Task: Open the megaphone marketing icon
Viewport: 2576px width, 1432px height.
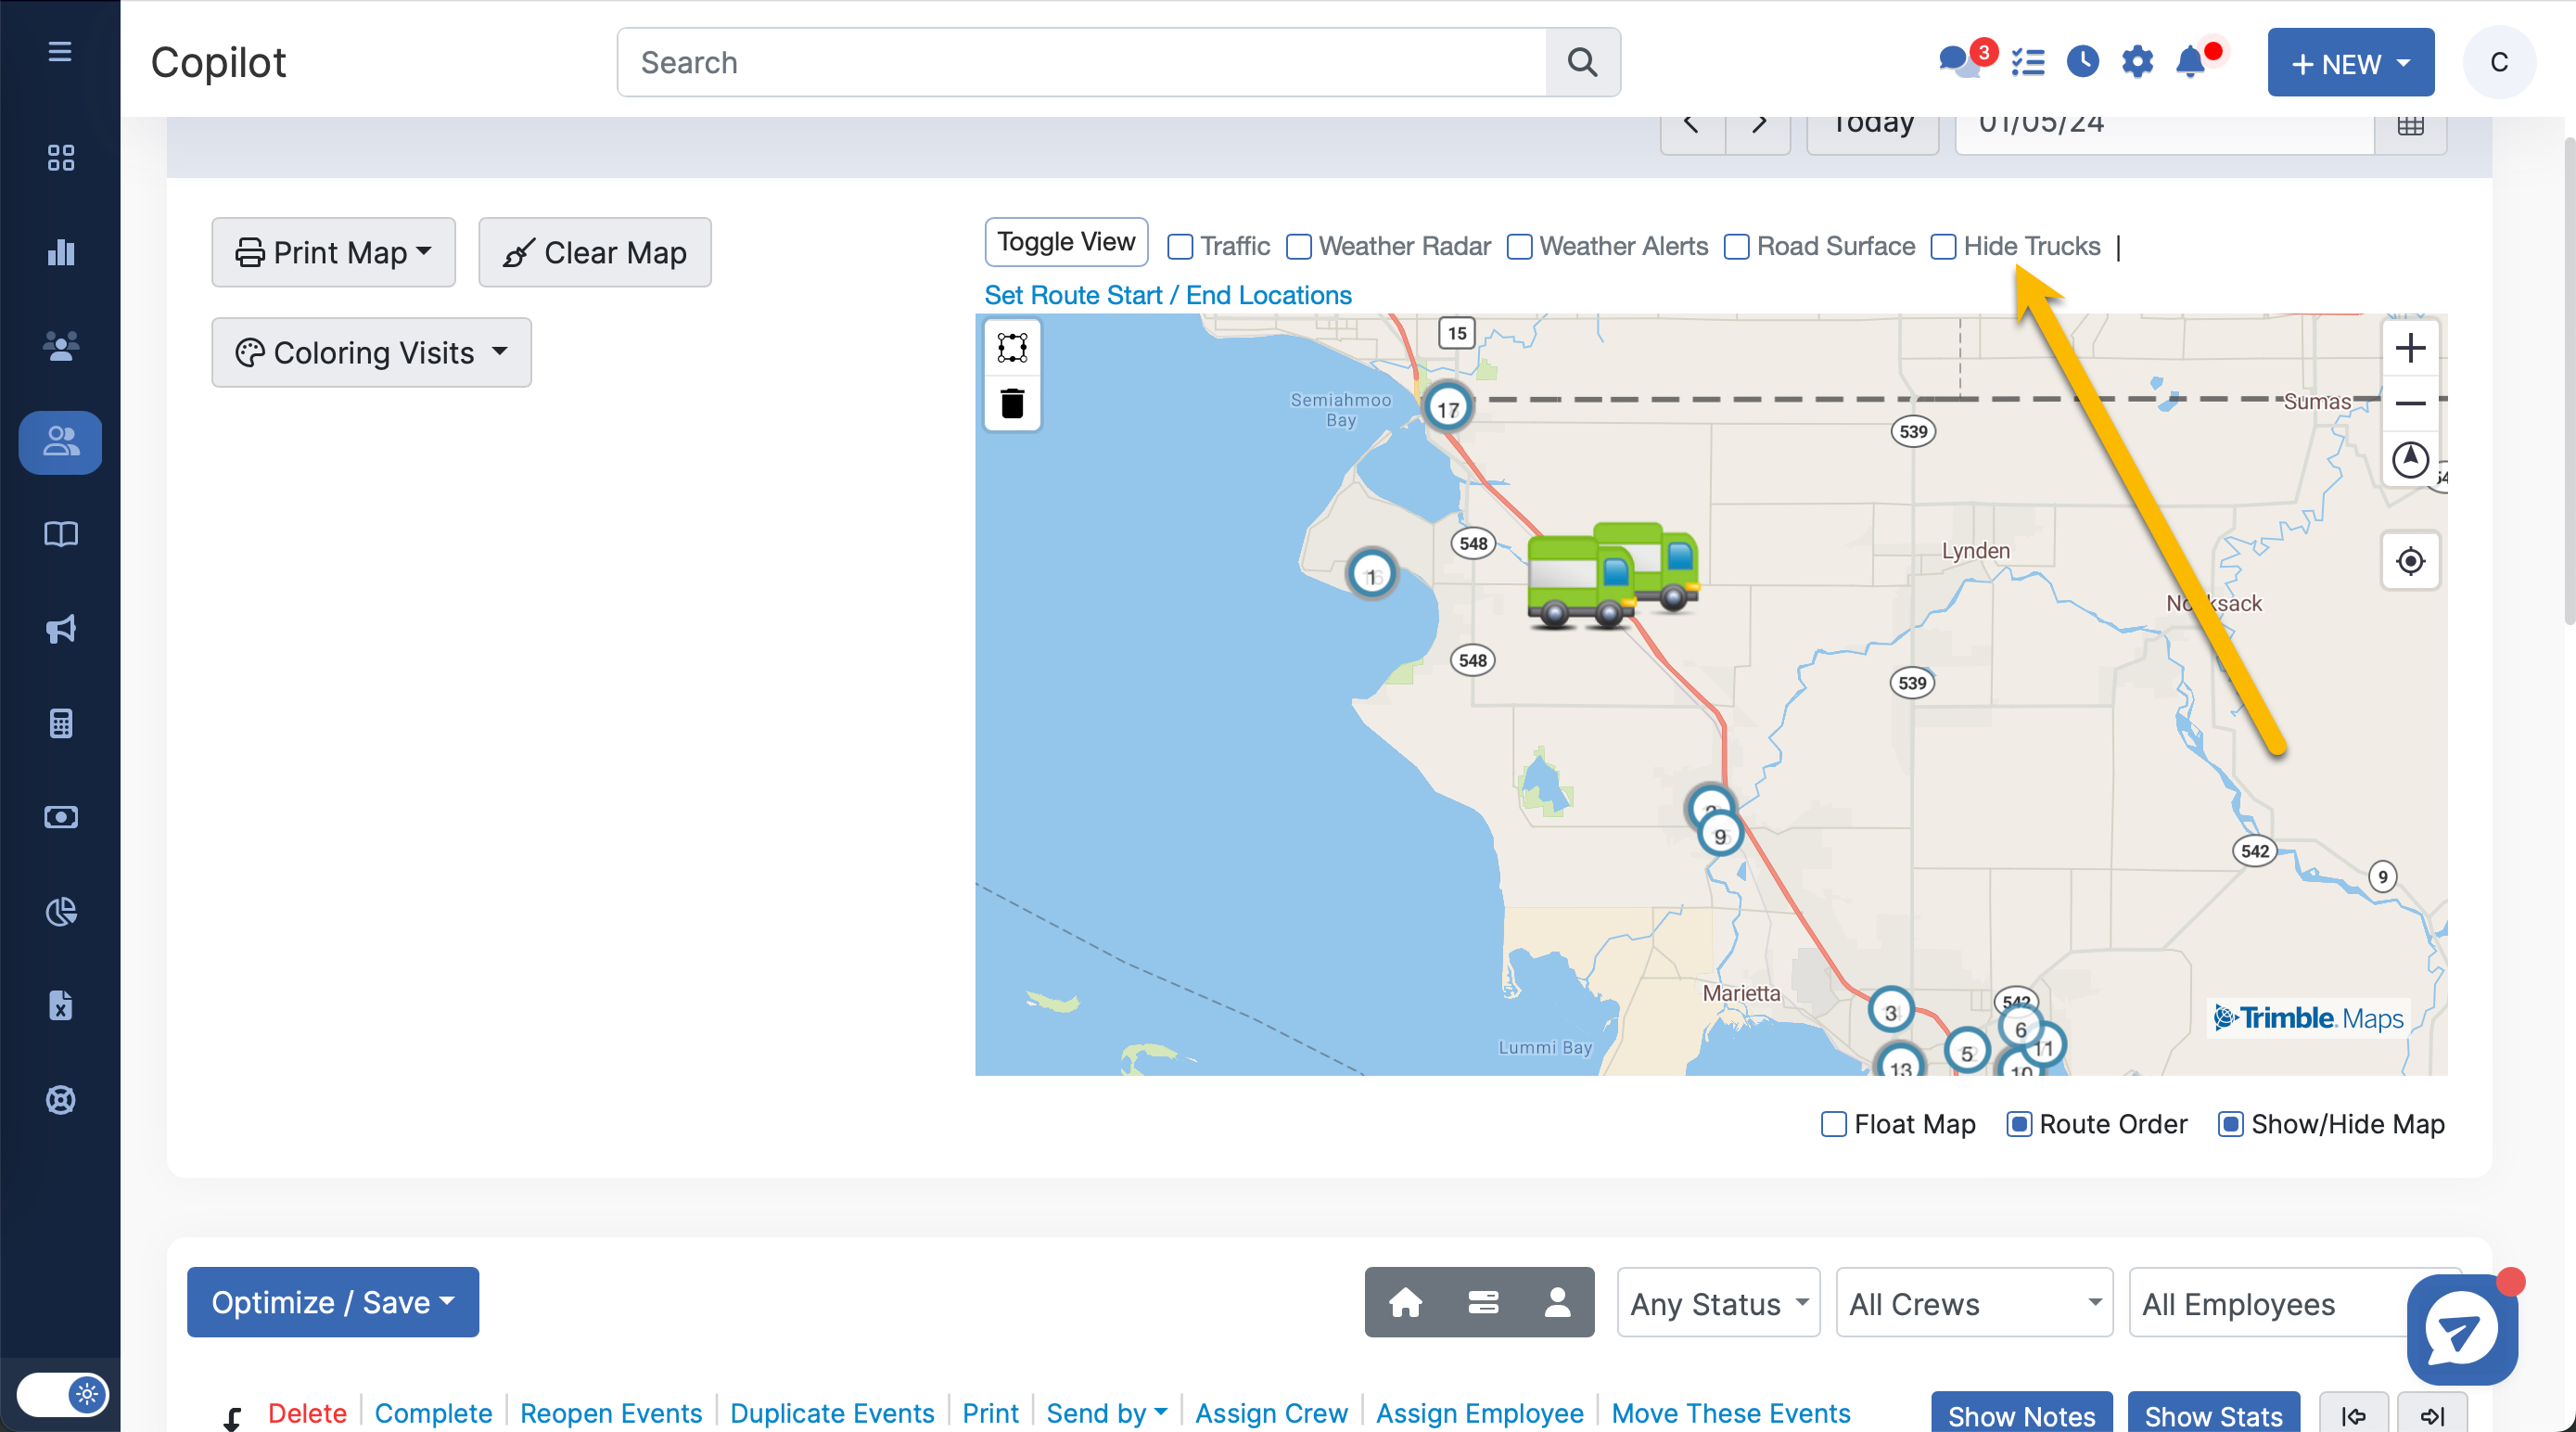Action: (60, 628)
